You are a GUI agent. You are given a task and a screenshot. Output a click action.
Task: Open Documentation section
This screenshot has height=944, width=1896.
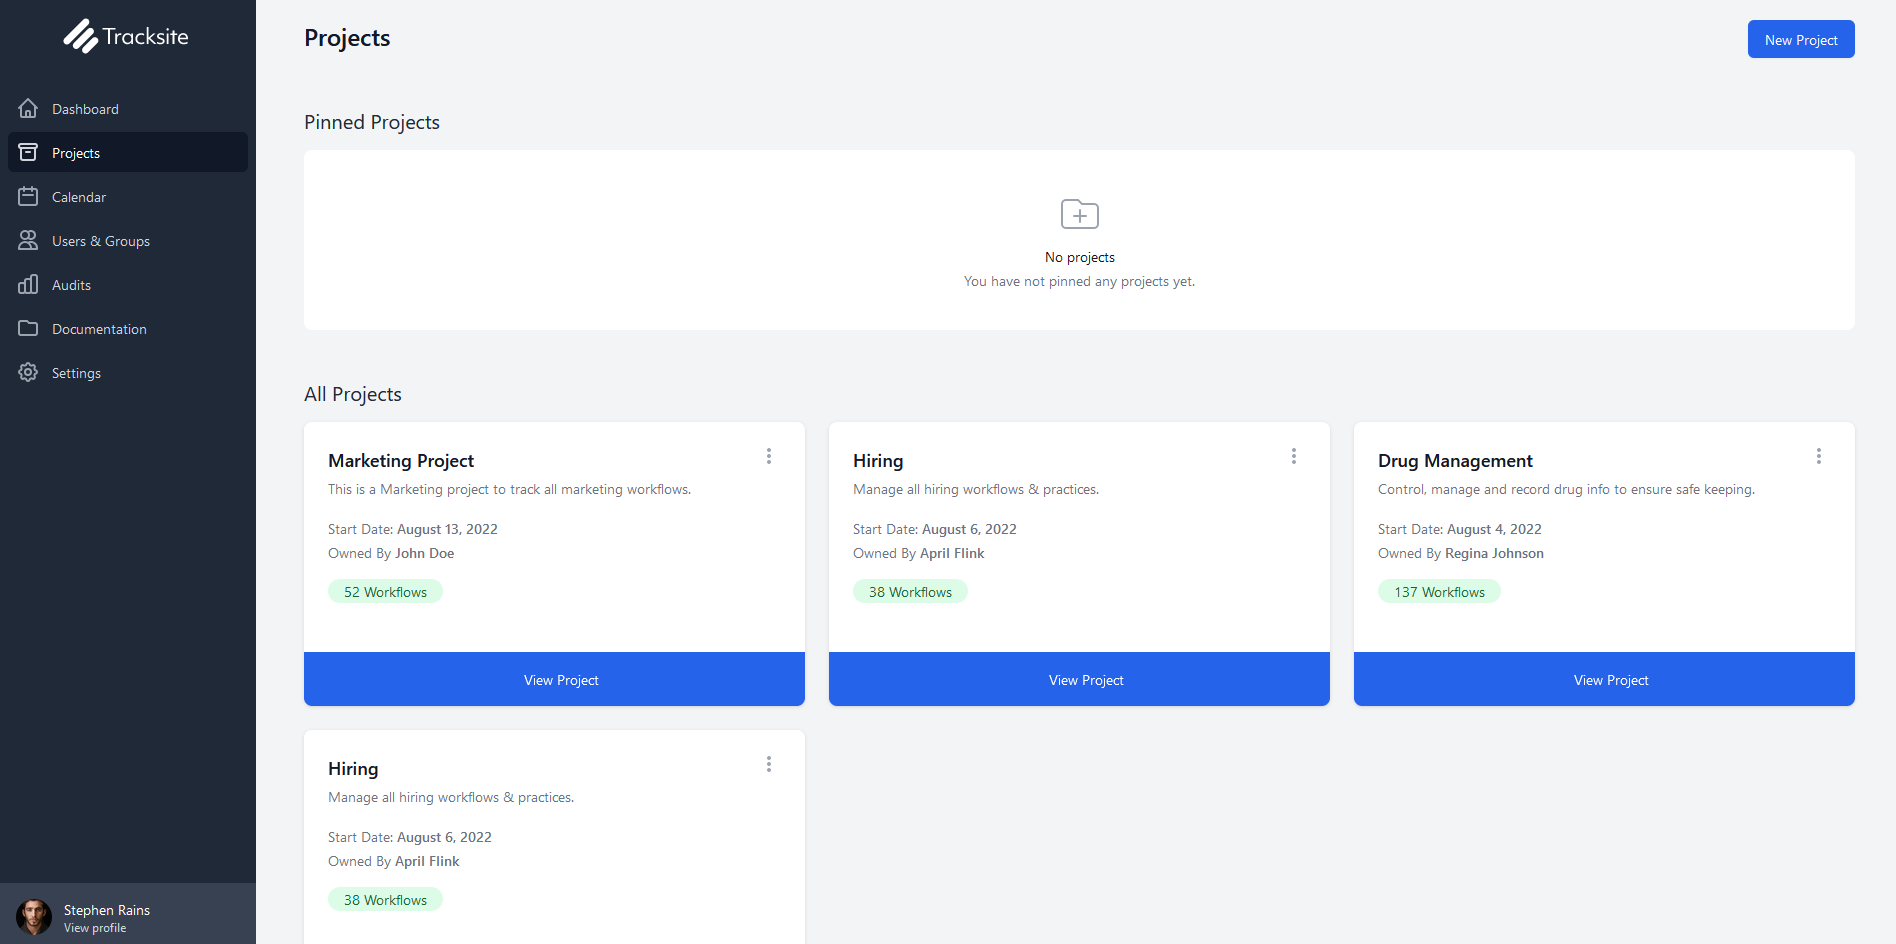tap(128, 328)
